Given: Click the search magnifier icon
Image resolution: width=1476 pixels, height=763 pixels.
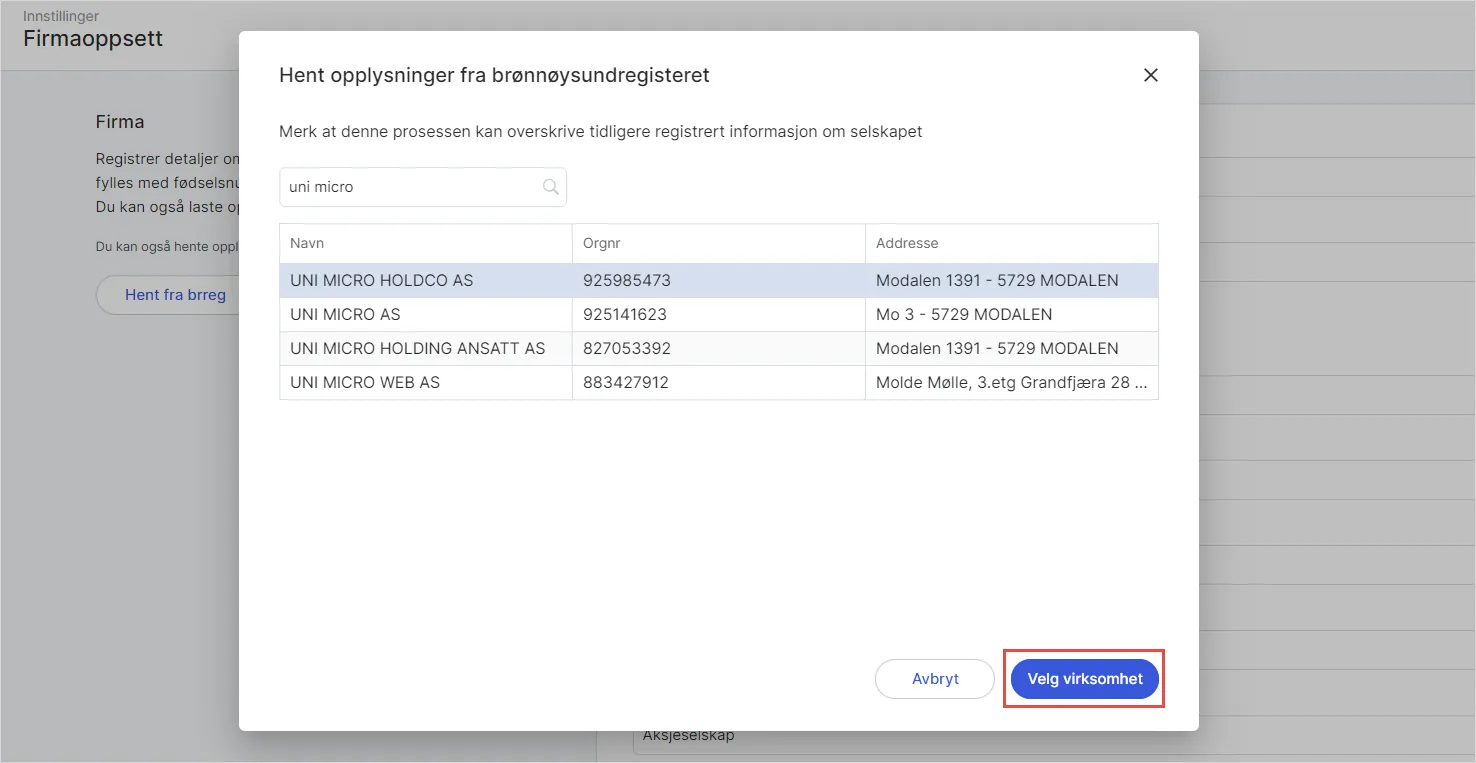Looking at the screenshot, I should point(550,187).
